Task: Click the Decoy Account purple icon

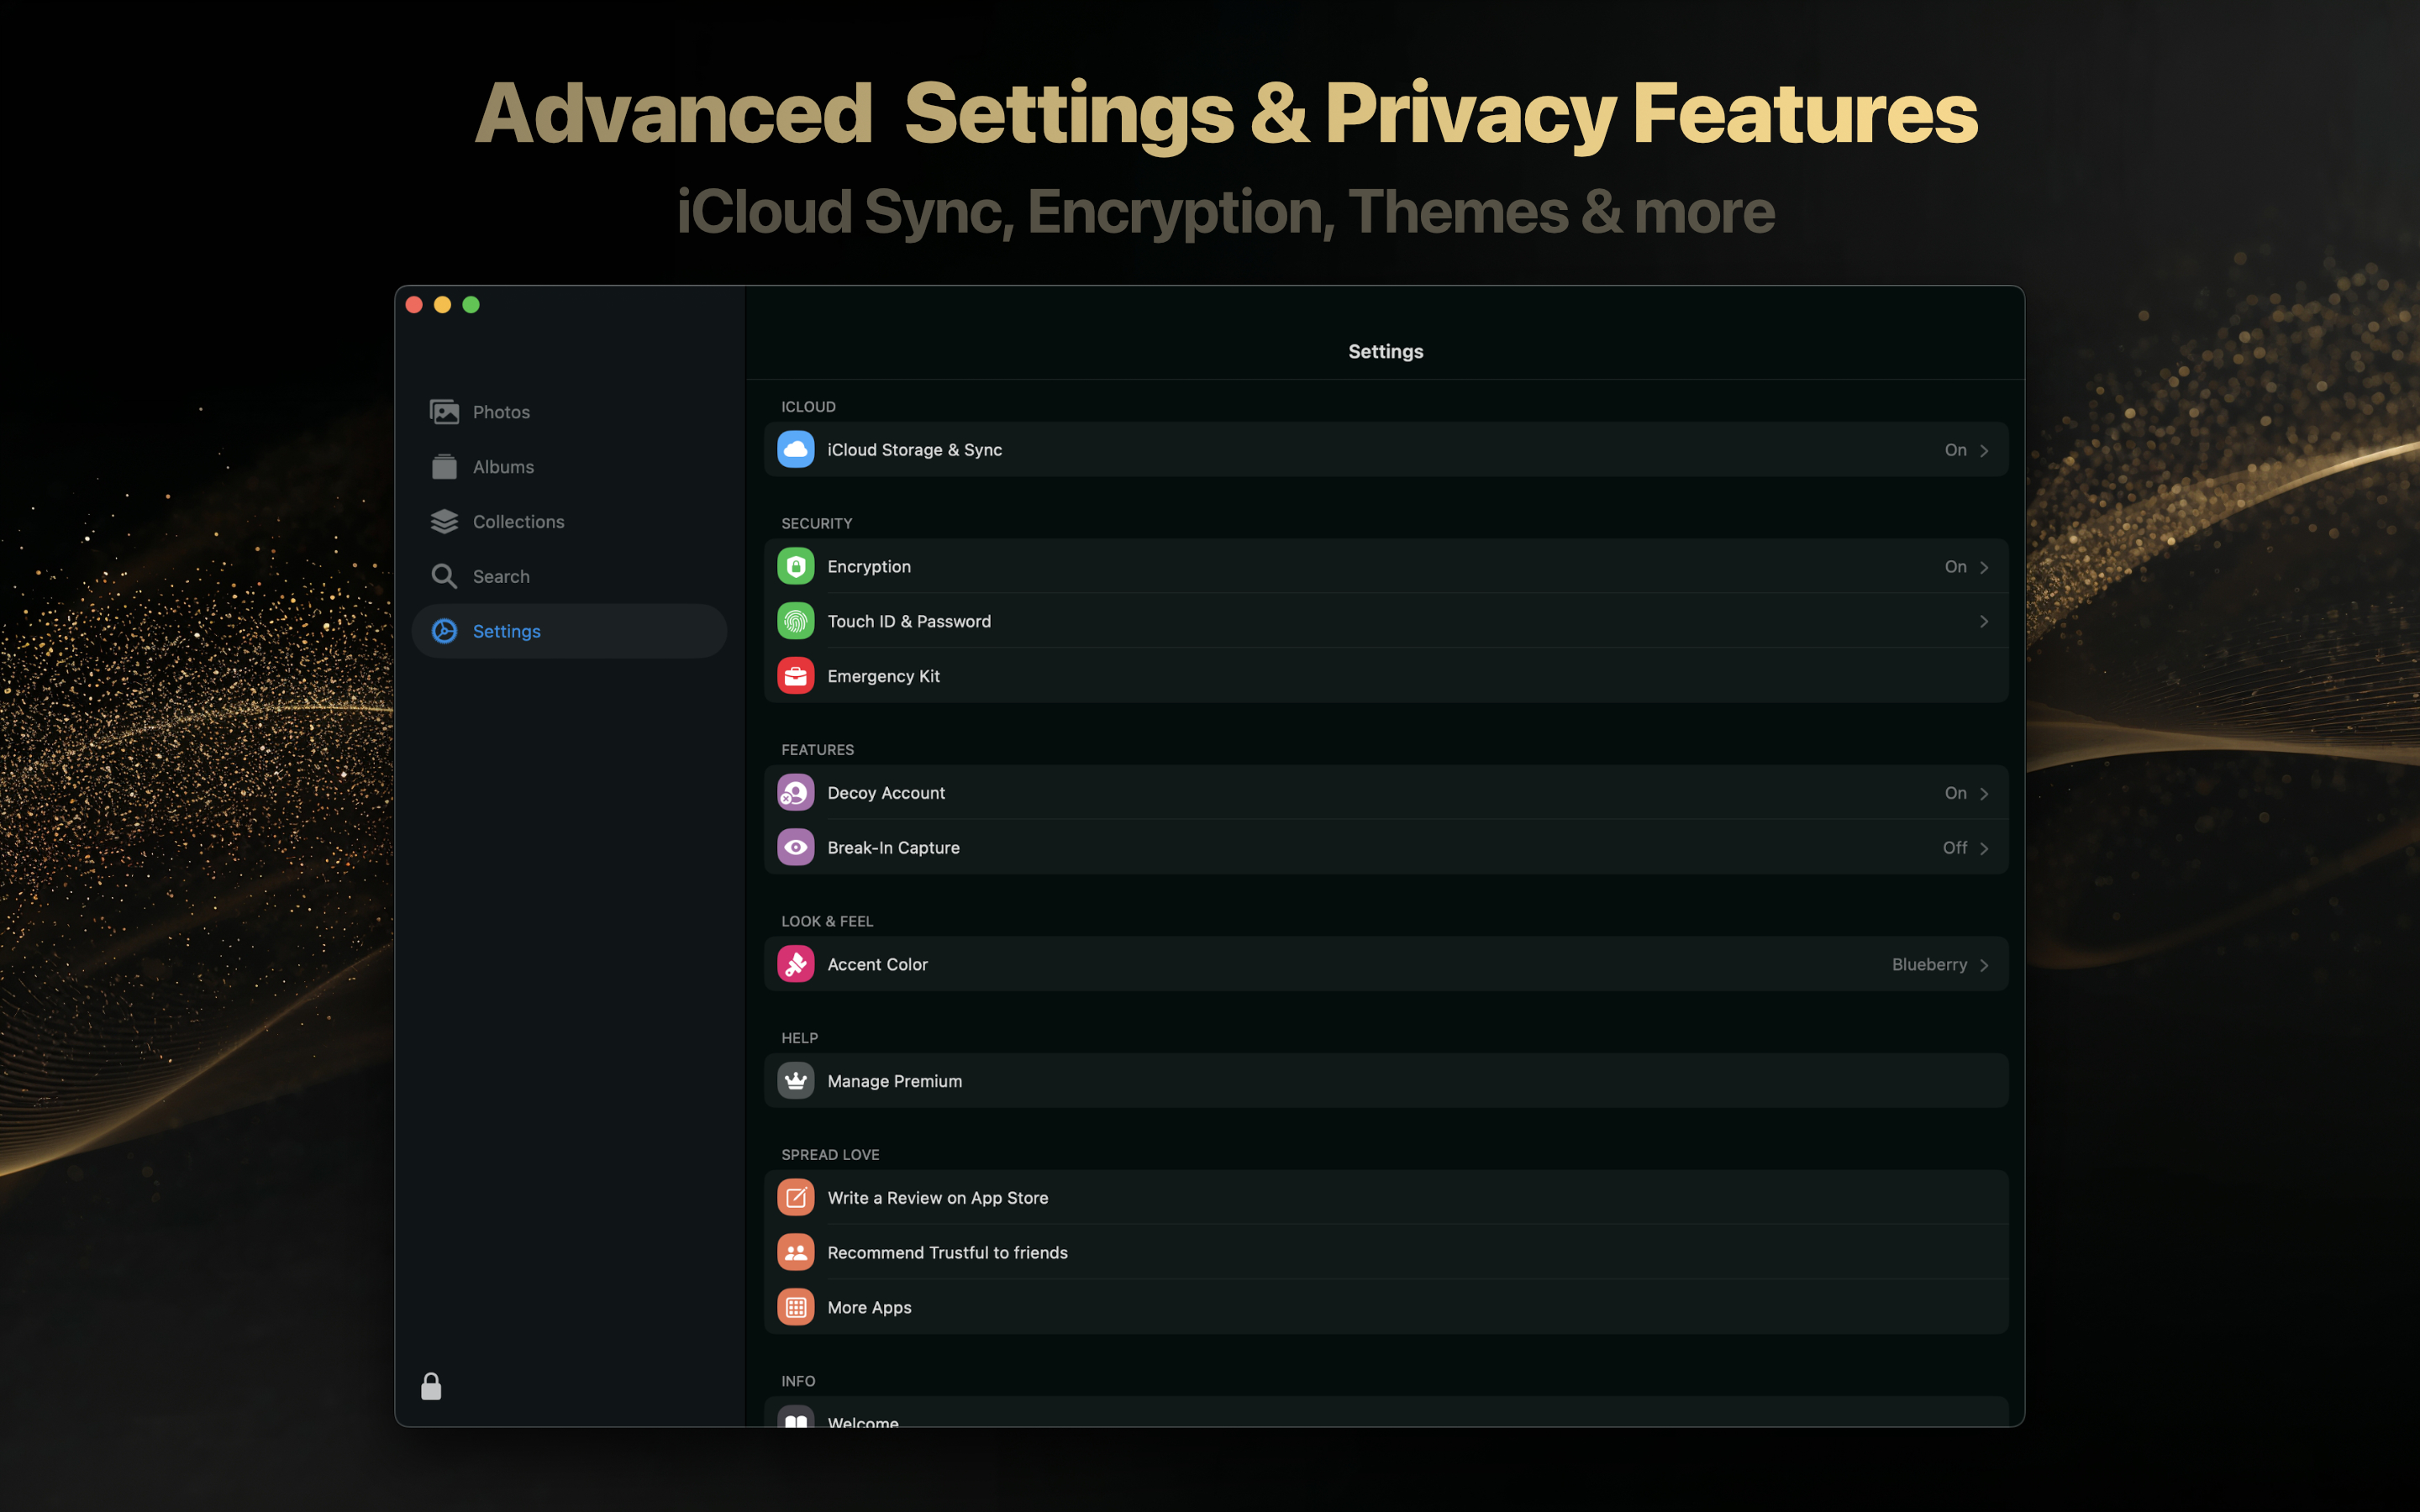Action: pos(796,793)
